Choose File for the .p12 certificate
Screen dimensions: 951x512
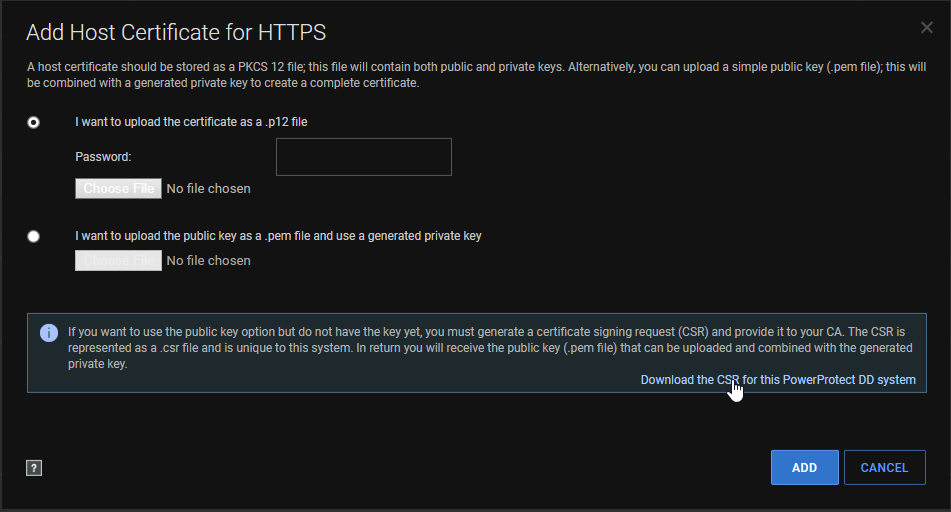[118, 189]
